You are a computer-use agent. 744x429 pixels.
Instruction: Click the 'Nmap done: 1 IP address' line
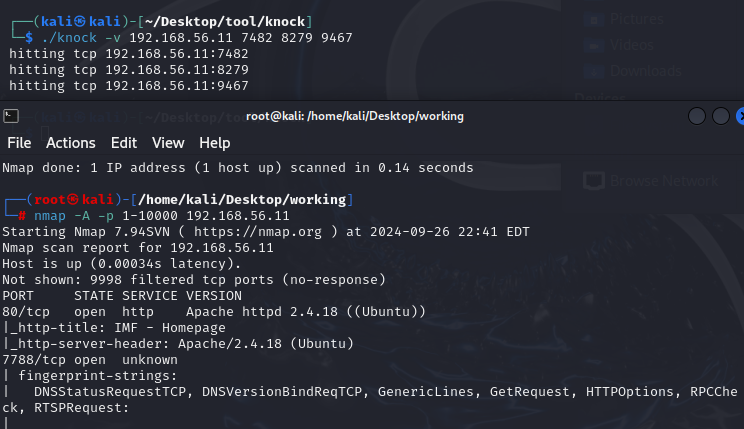click(238, 168)
